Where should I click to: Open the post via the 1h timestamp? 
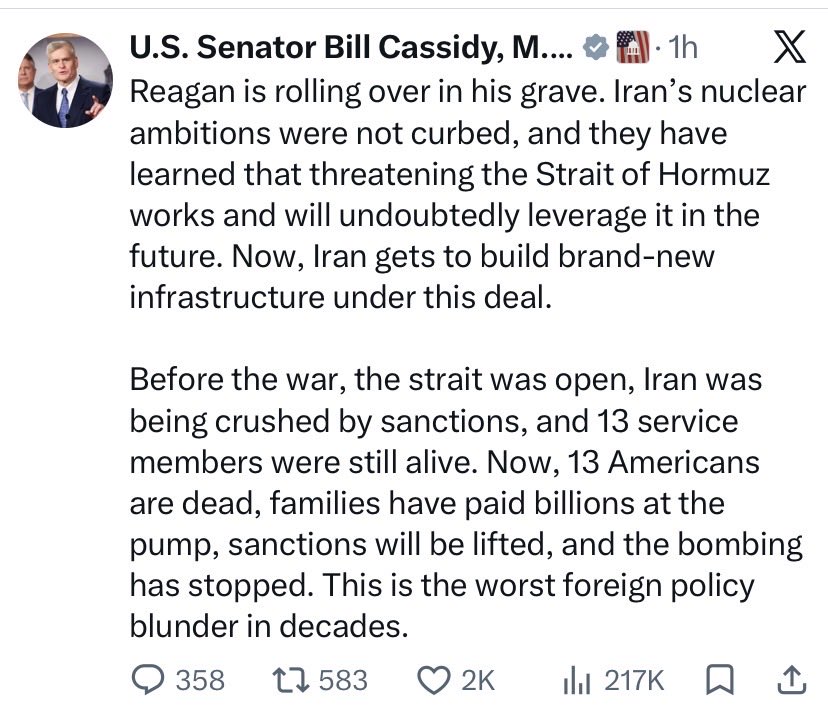click(683, 48)
